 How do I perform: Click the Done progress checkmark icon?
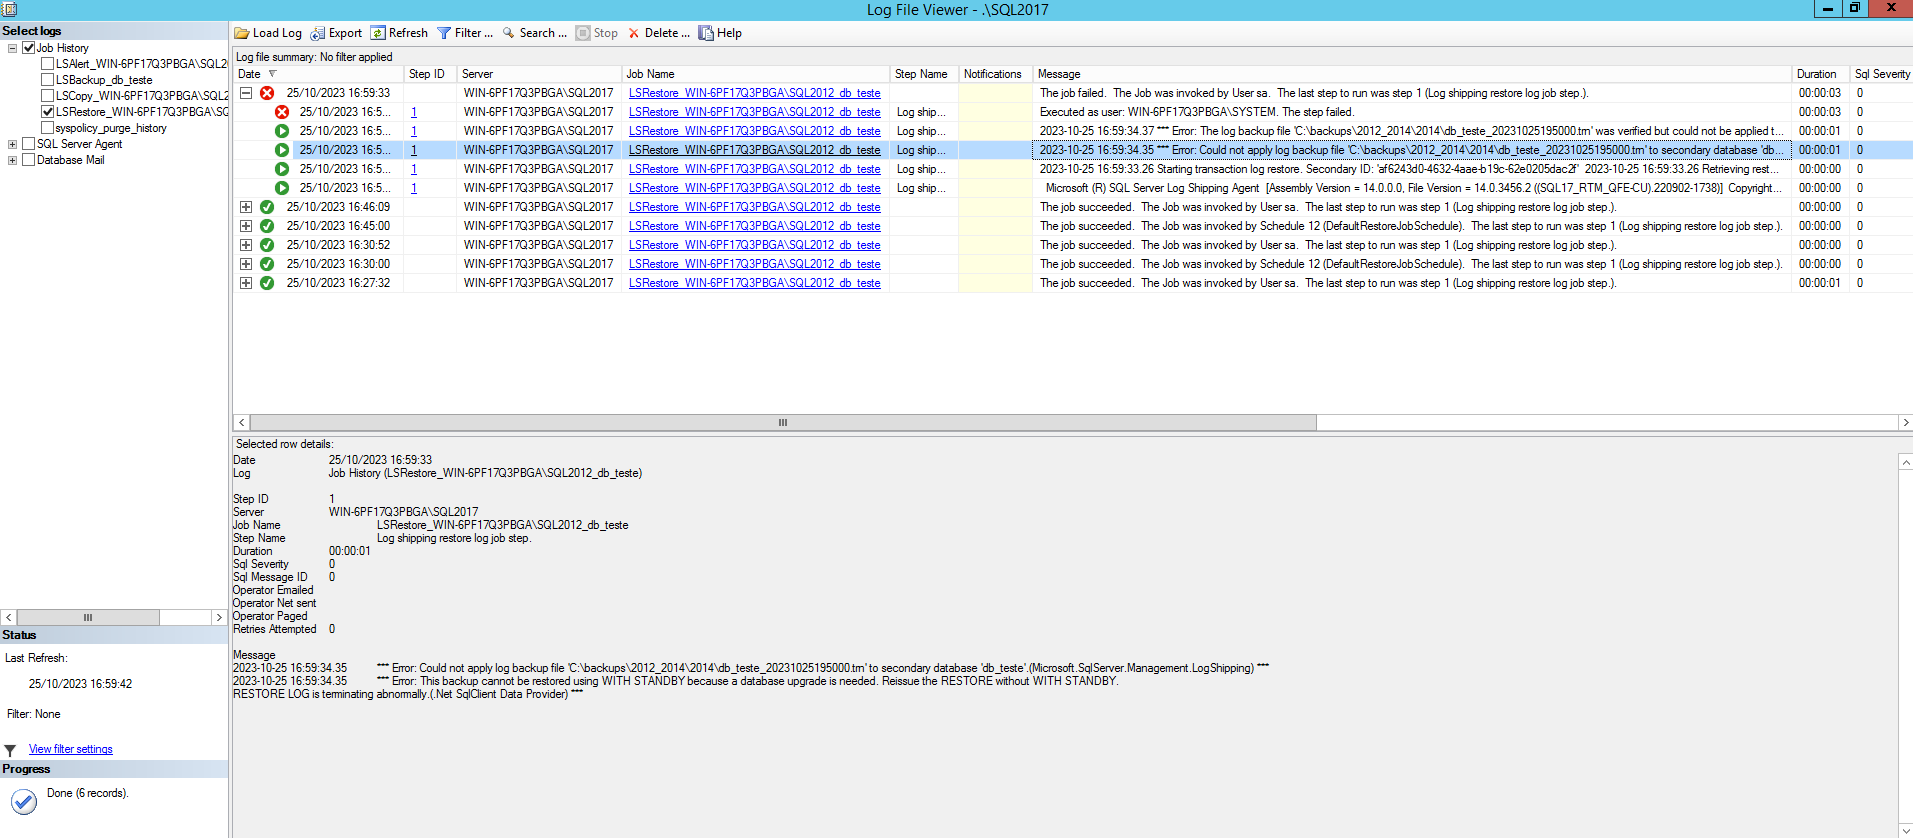point(24,801)
